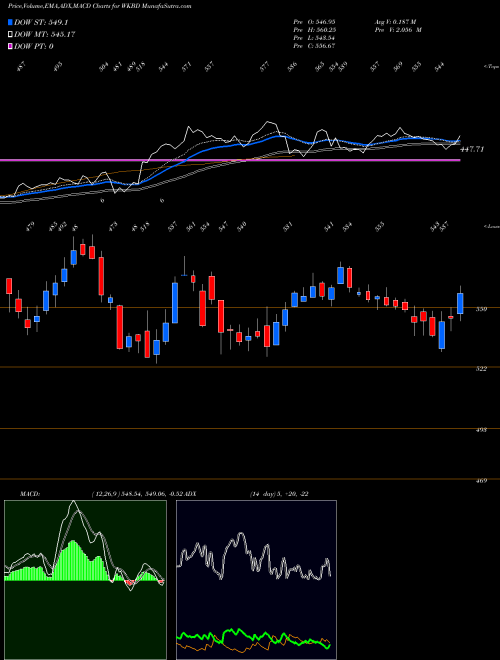
Task: Select the 'DOW PT: 0' legend text
Action: (34, 46)
